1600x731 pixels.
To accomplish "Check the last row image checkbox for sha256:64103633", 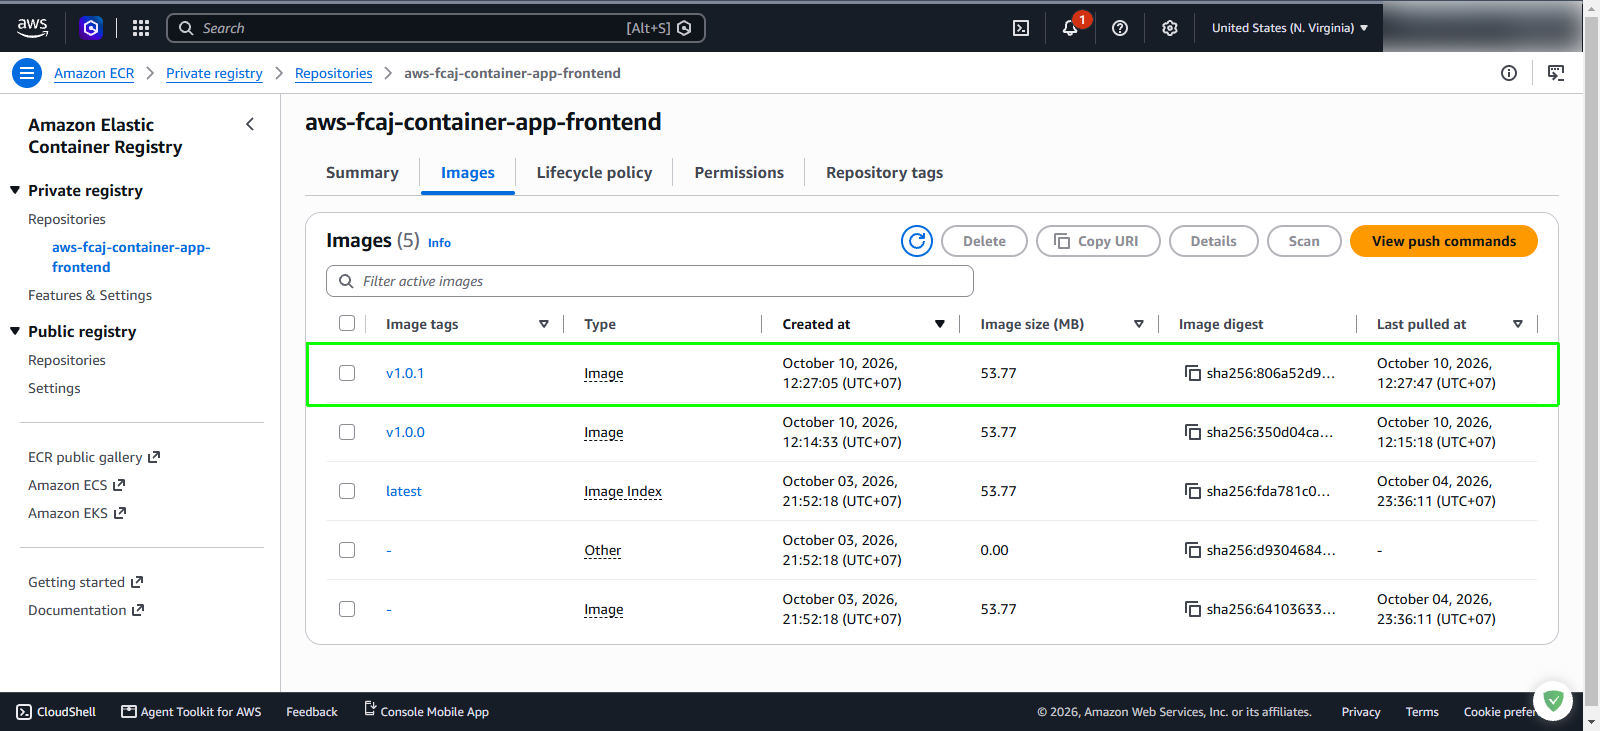I will [x=347, y=609].
